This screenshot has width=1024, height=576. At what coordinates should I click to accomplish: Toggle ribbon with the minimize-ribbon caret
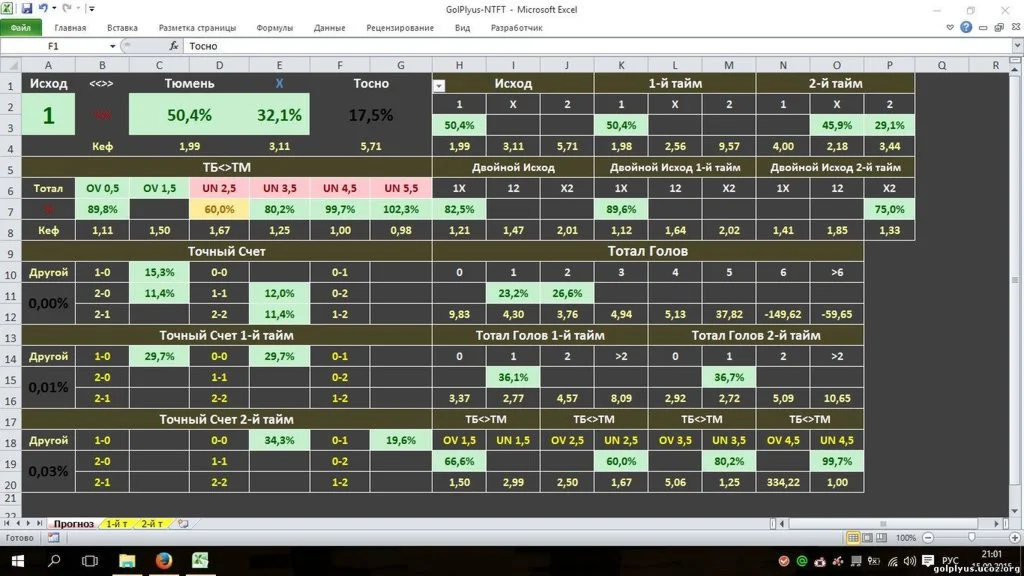pos(950,27)
